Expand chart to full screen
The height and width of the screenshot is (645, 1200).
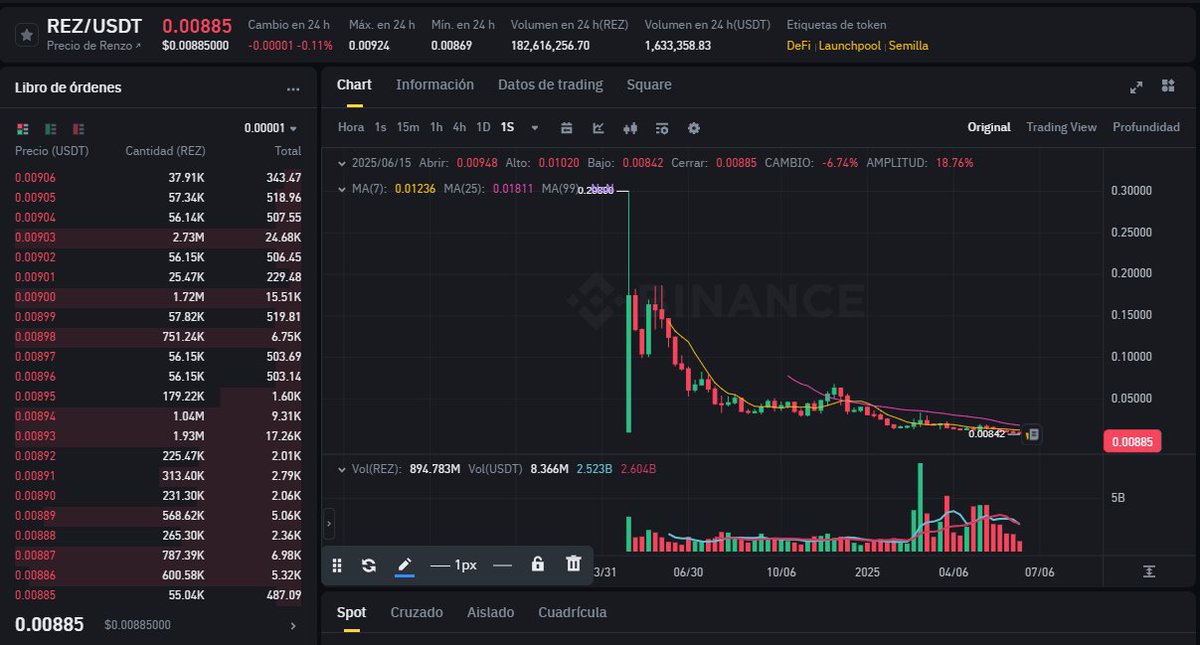(1136, 87)
